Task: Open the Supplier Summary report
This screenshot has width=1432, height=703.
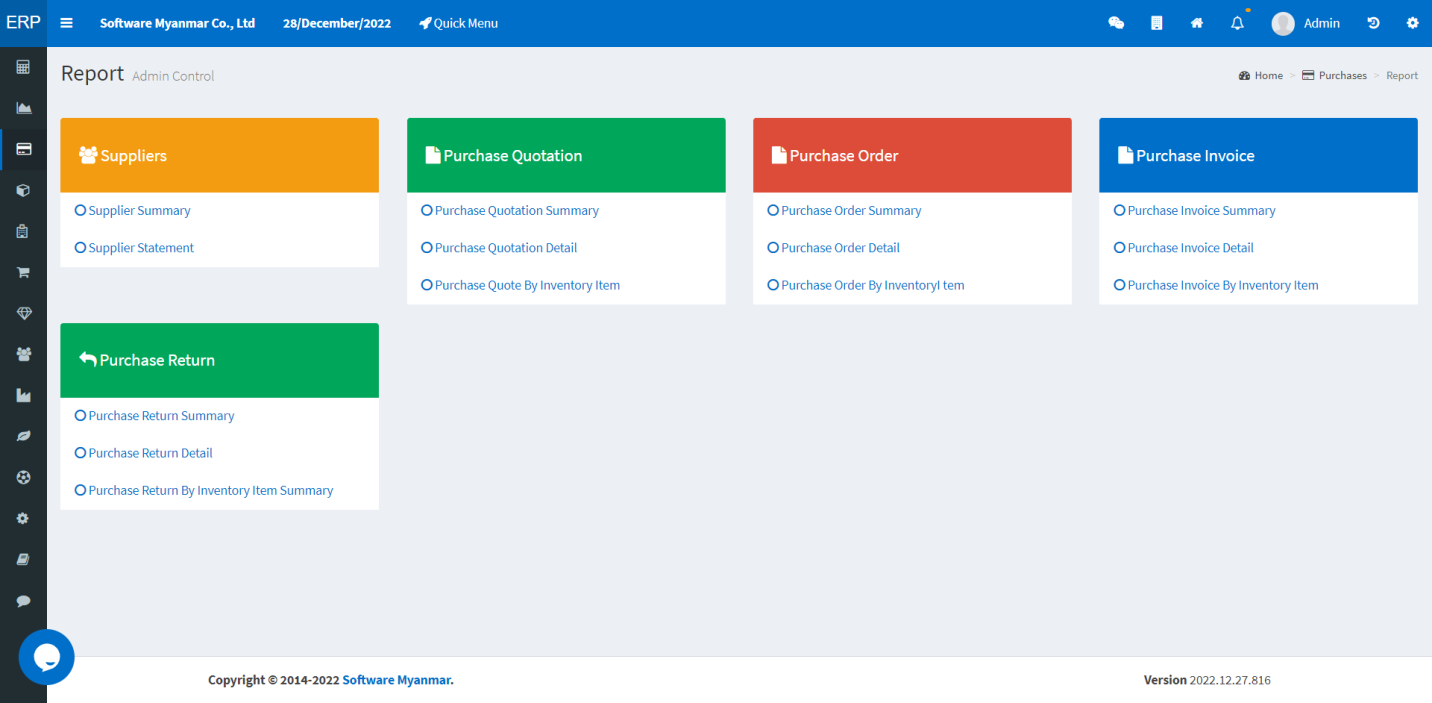Action: coord(132,211)
